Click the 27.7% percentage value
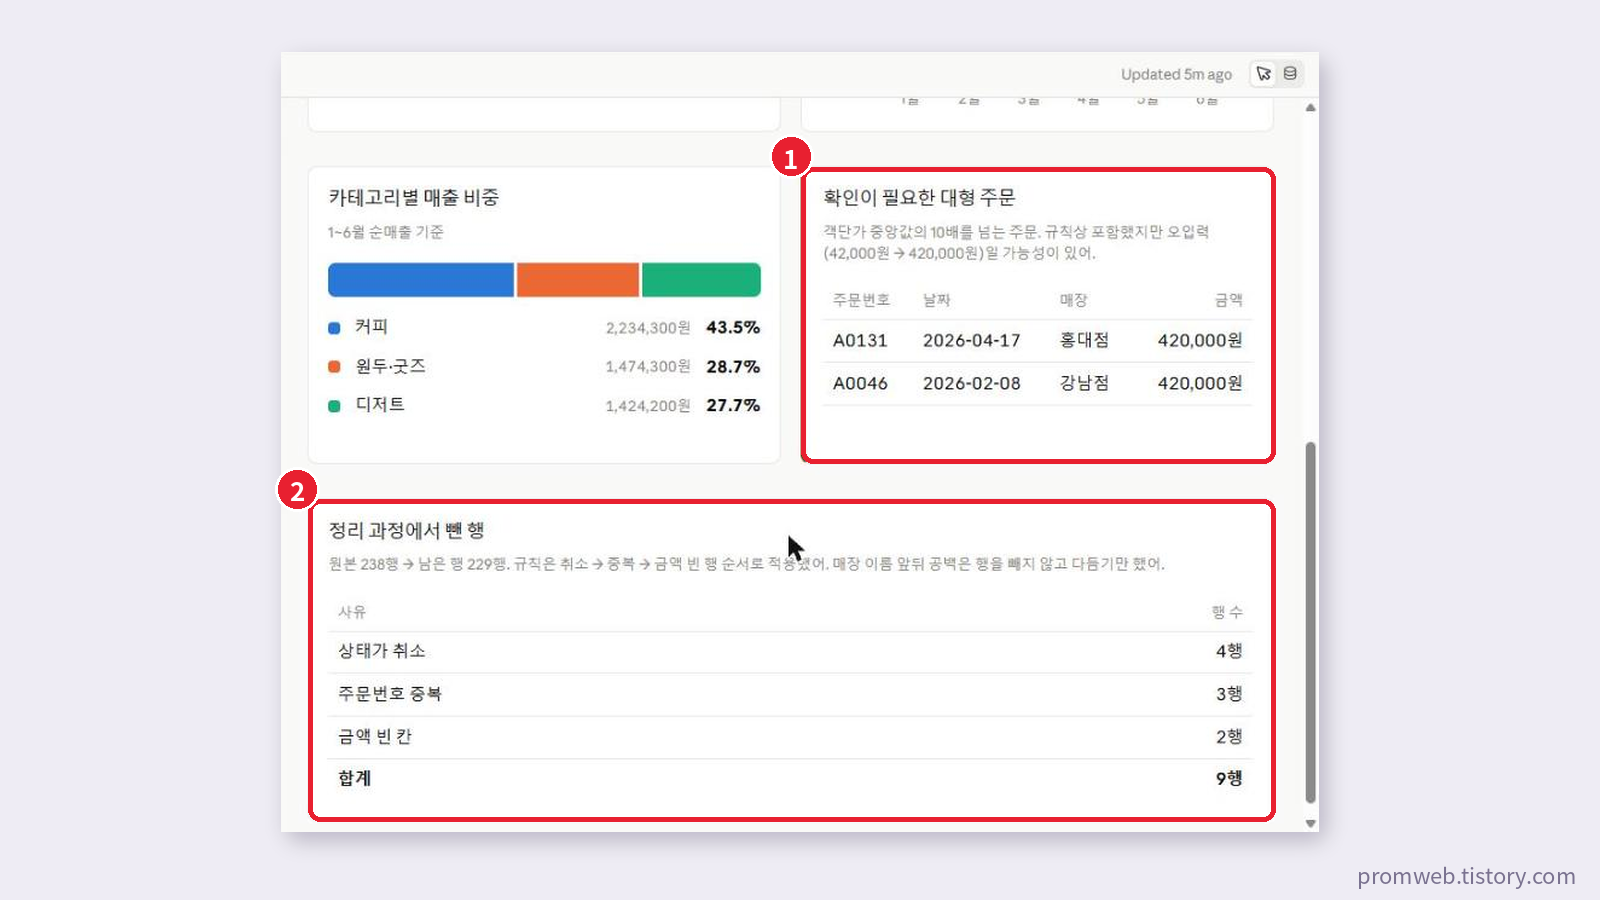The width and height of the screenshot is (1600, 900). coord(733,405)
